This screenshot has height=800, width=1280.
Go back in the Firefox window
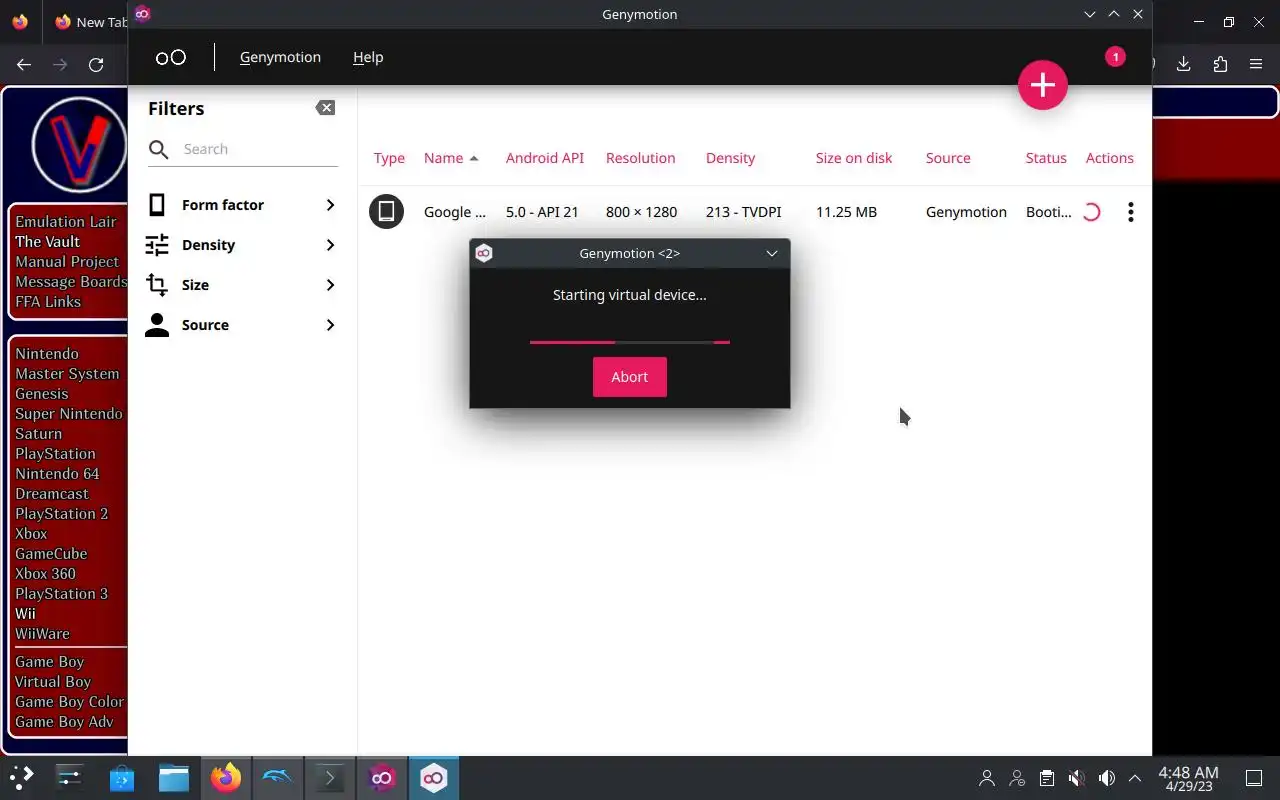click(24, 64)
